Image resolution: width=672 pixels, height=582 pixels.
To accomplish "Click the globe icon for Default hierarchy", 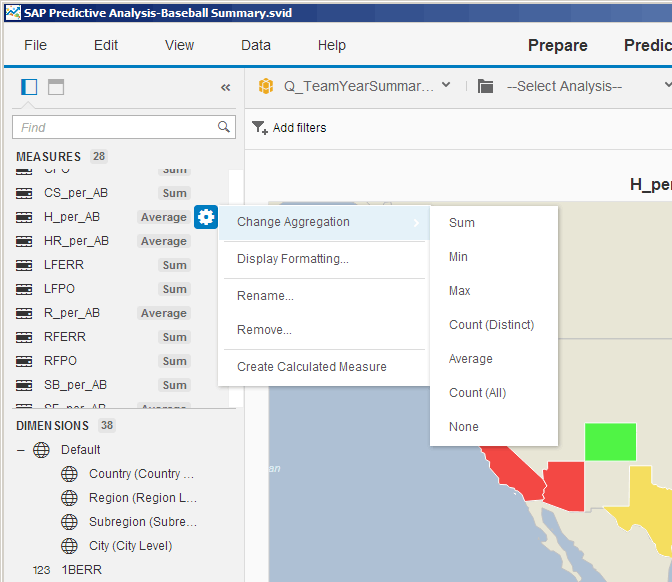I will click(x=41, y=450).
